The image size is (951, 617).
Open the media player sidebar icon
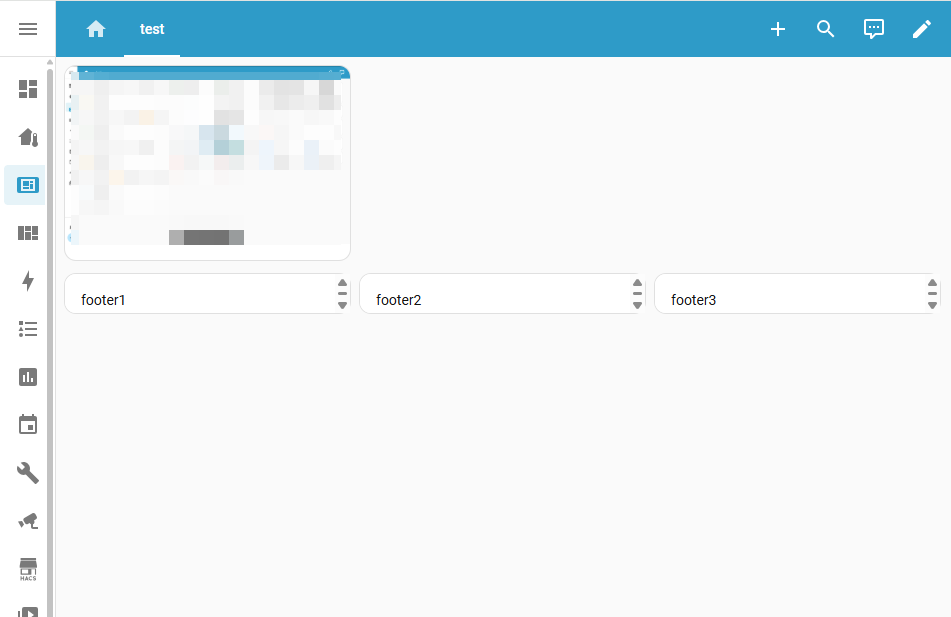click(x=28, y=612)
